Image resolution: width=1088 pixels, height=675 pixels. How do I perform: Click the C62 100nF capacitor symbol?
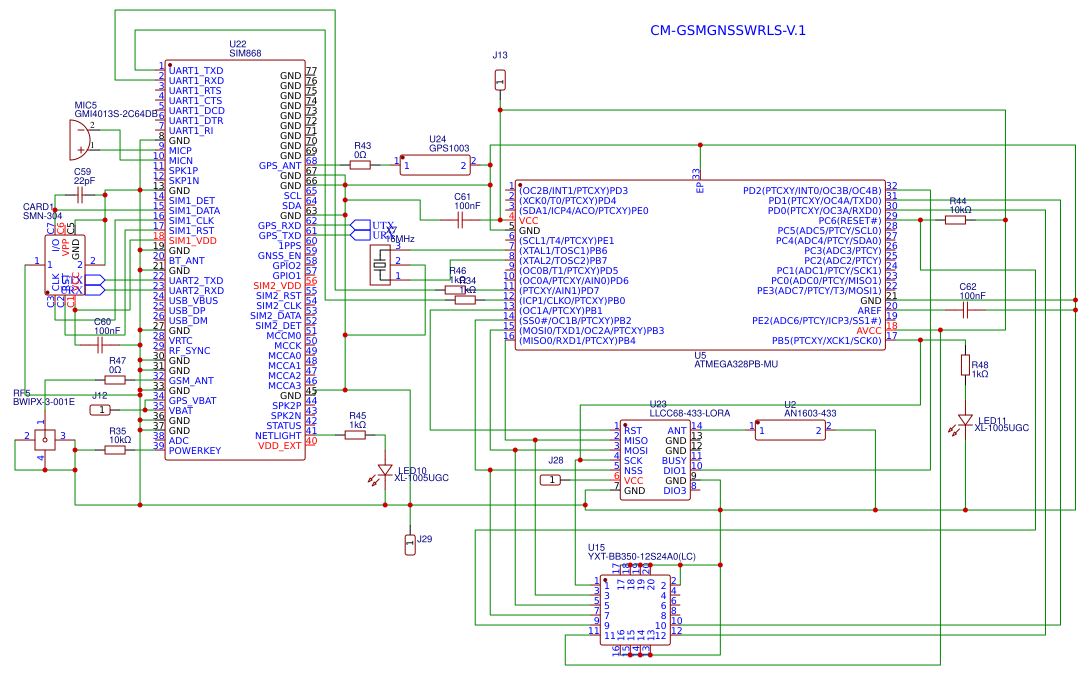(965, 311)
